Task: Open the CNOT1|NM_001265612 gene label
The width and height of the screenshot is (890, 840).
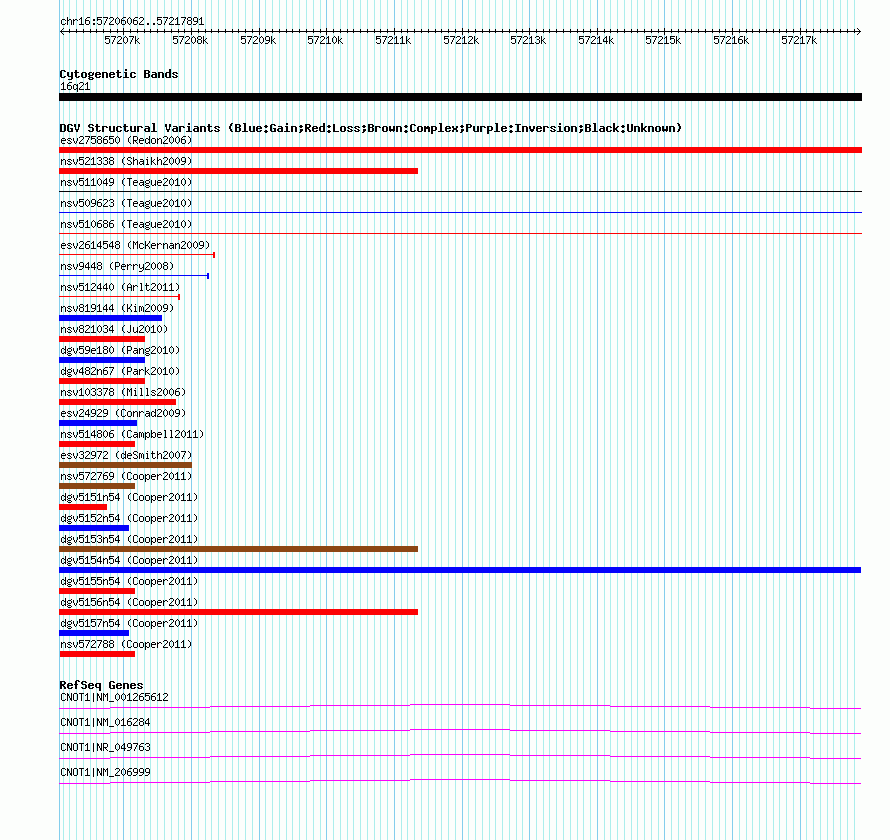Action: click(x=114, y=698)
